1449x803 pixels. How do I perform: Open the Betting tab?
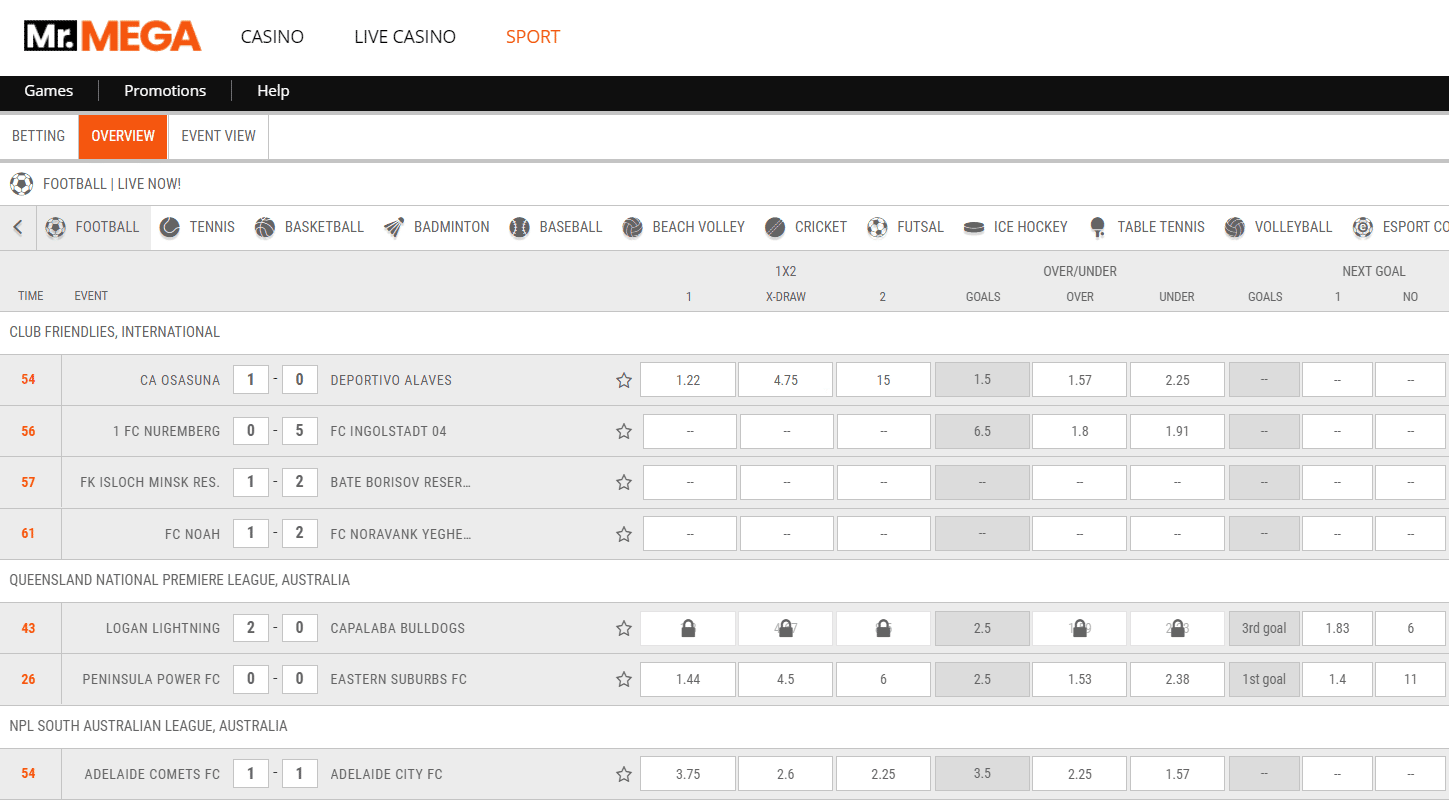39,136
